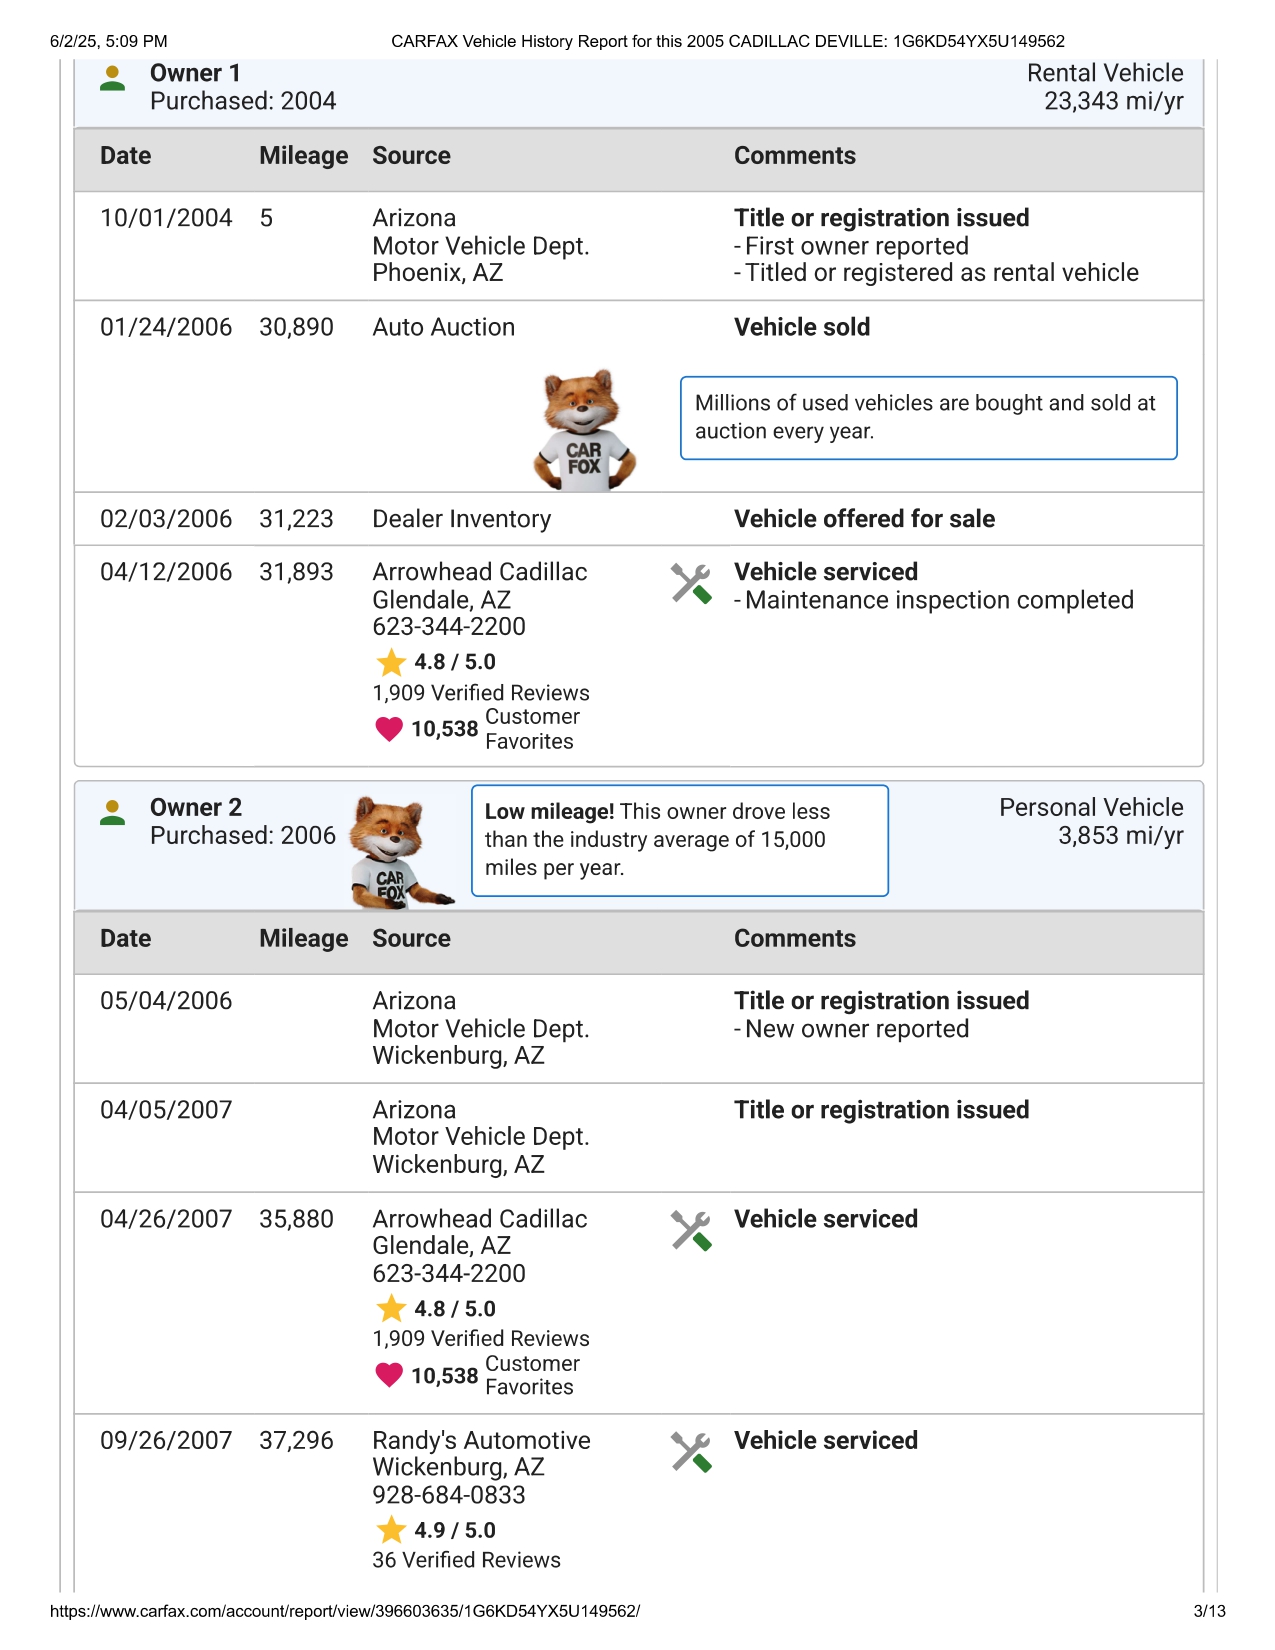Click wrench icon for 04/12/2006 service
This screenshot has height=1650, width=1275.
click(690, 584)
